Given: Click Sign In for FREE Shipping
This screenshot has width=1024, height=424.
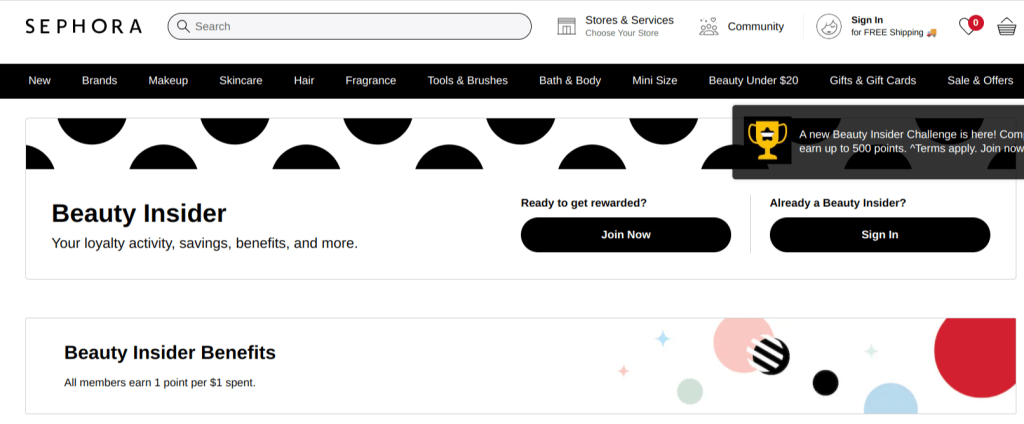Looking at the screenshot, I should click(x=893, y=26).
